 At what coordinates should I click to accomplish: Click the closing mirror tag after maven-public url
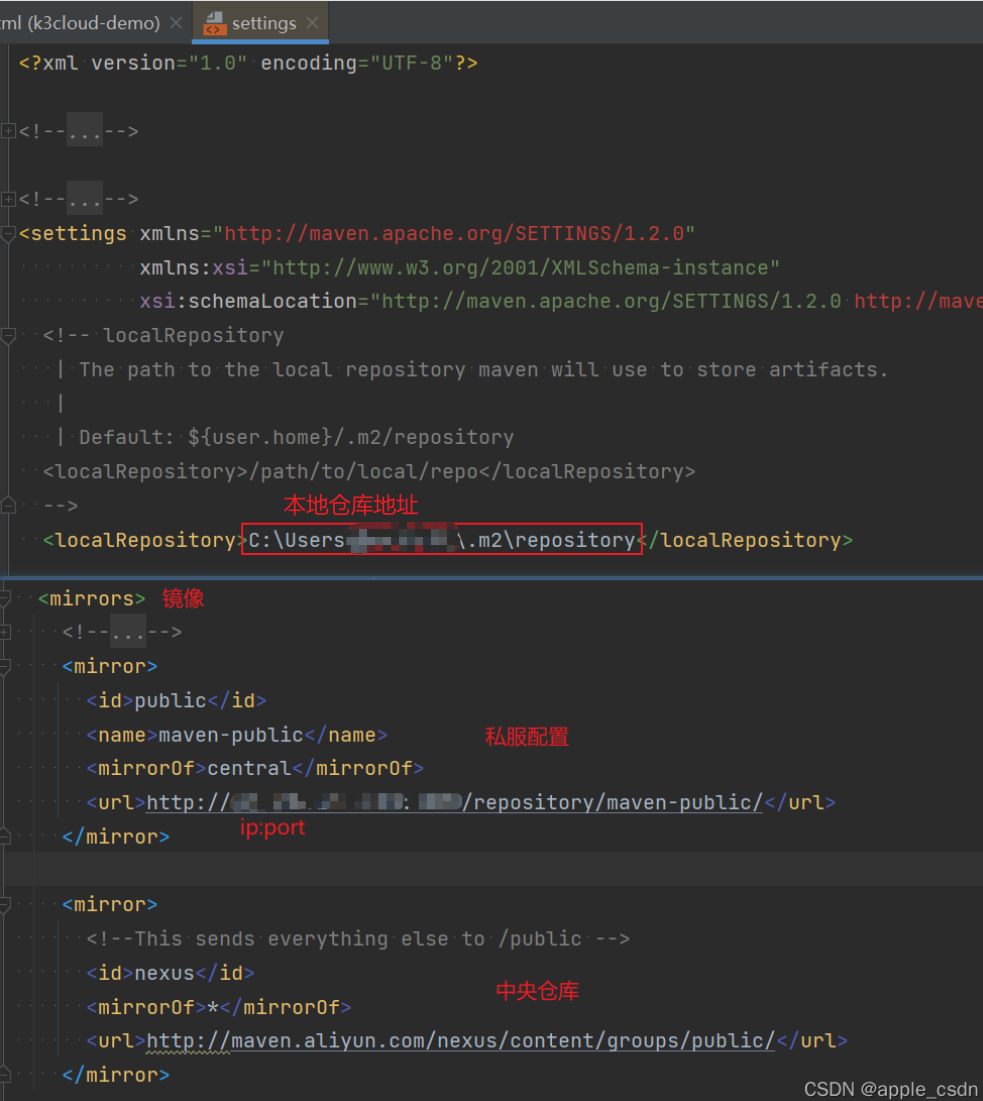point(116,837)
